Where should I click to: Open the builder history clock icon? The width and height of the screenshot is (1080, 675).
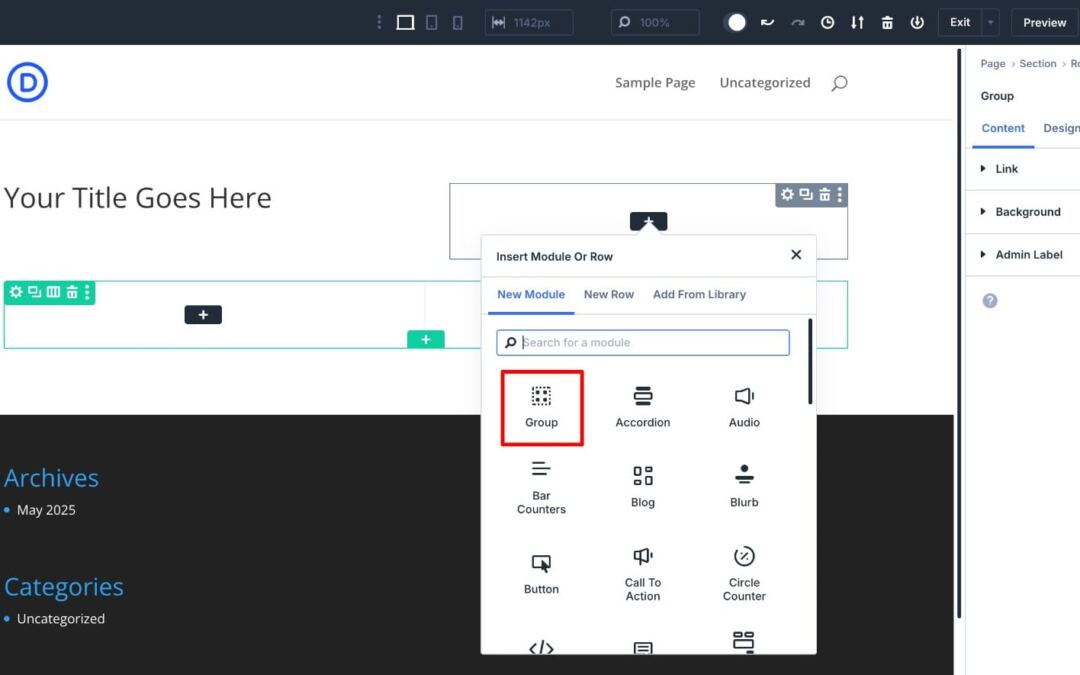pos(827,22)
